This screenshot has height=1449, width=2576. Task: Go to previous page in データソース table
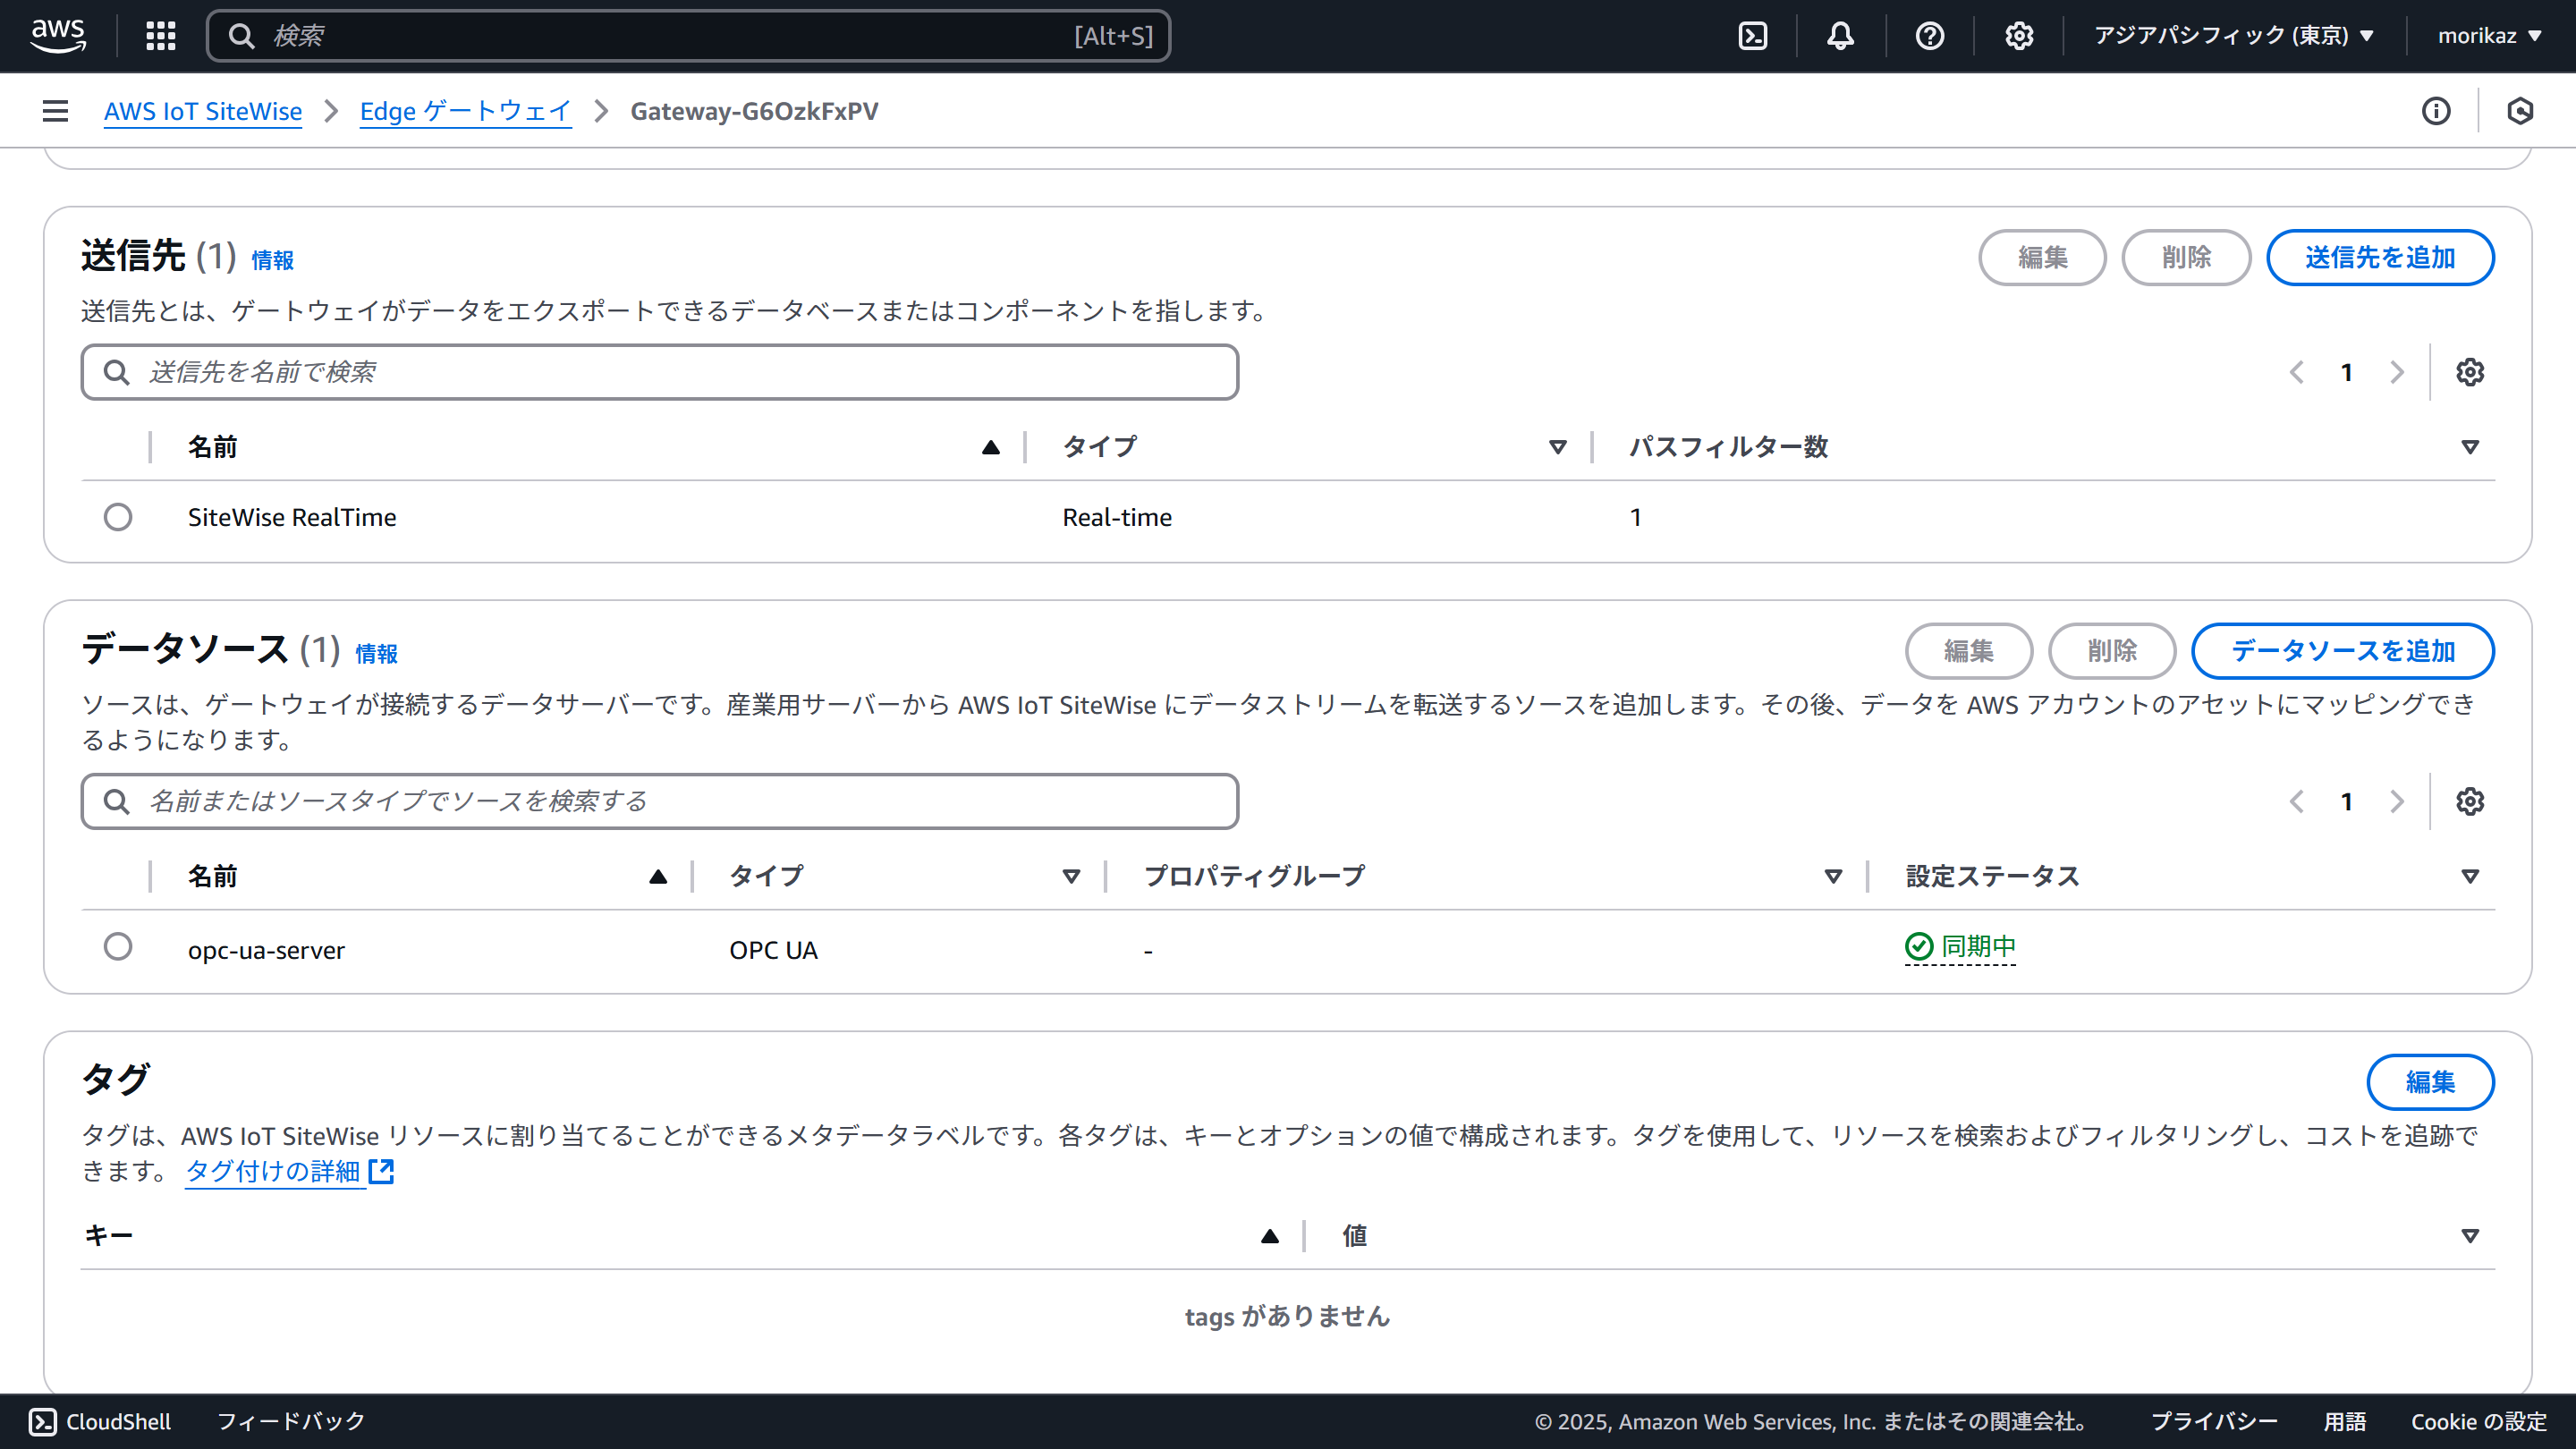click(2297, 801)
